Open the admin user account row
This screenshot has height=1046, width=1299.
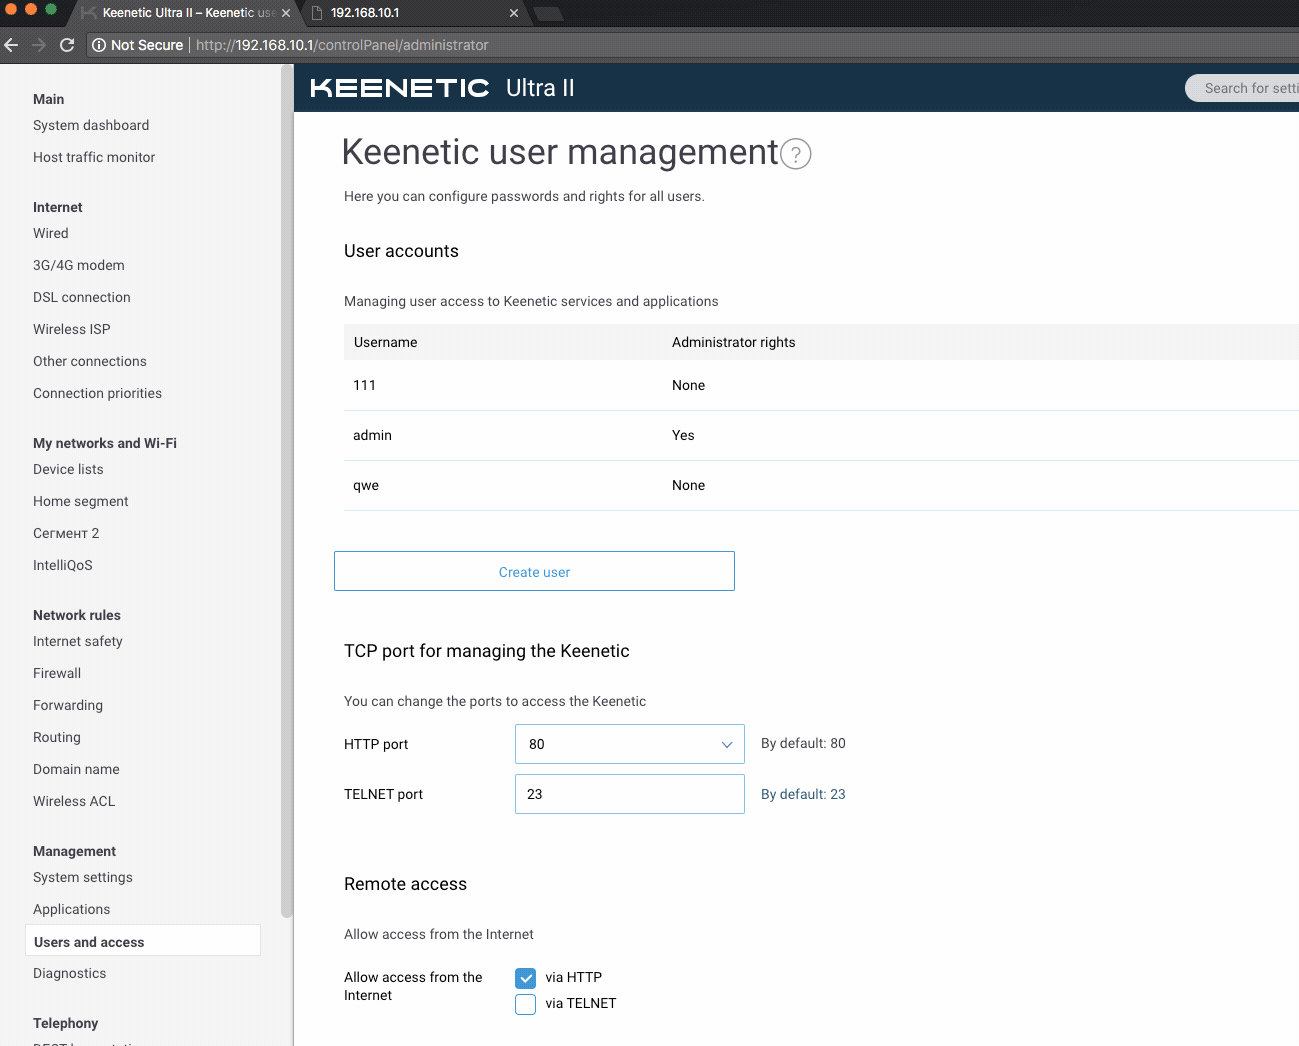point(821,435)
